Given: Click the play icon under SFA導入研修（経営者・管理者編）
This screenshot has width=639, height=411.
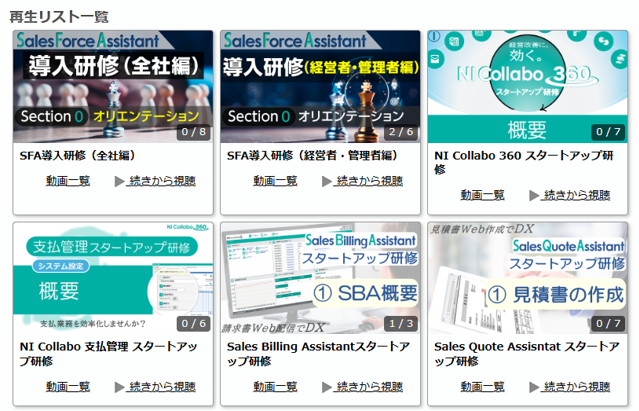Looking at the screenshot, I should point(327,181).
